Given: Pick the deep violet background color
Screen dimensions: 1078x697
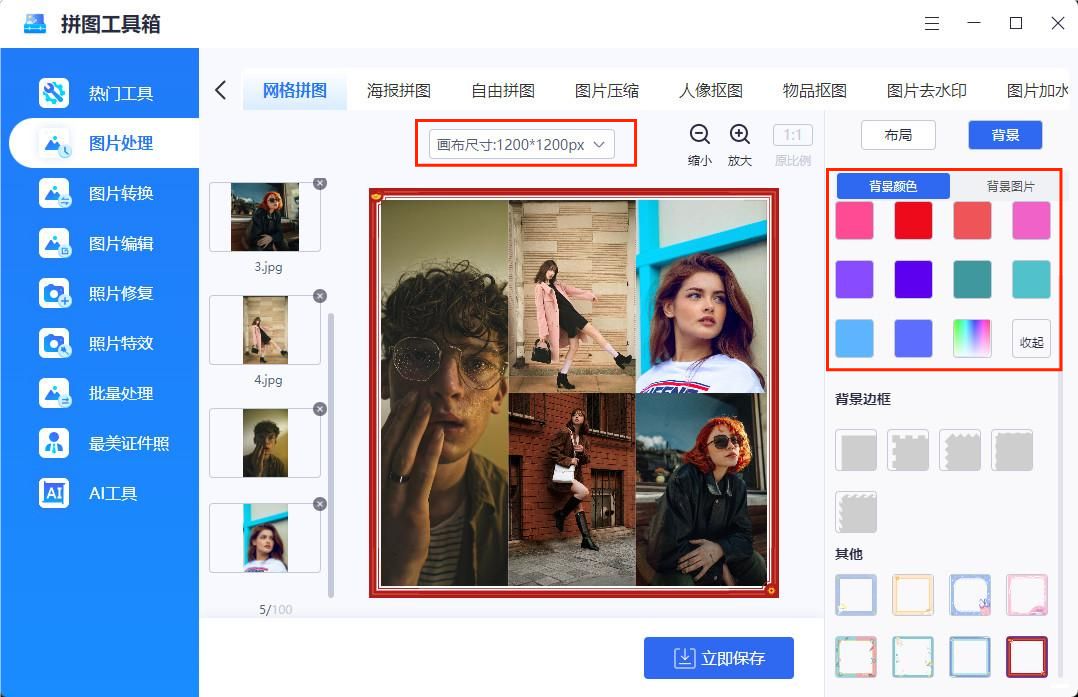Looking at the screenshot, I should point(914,279).
